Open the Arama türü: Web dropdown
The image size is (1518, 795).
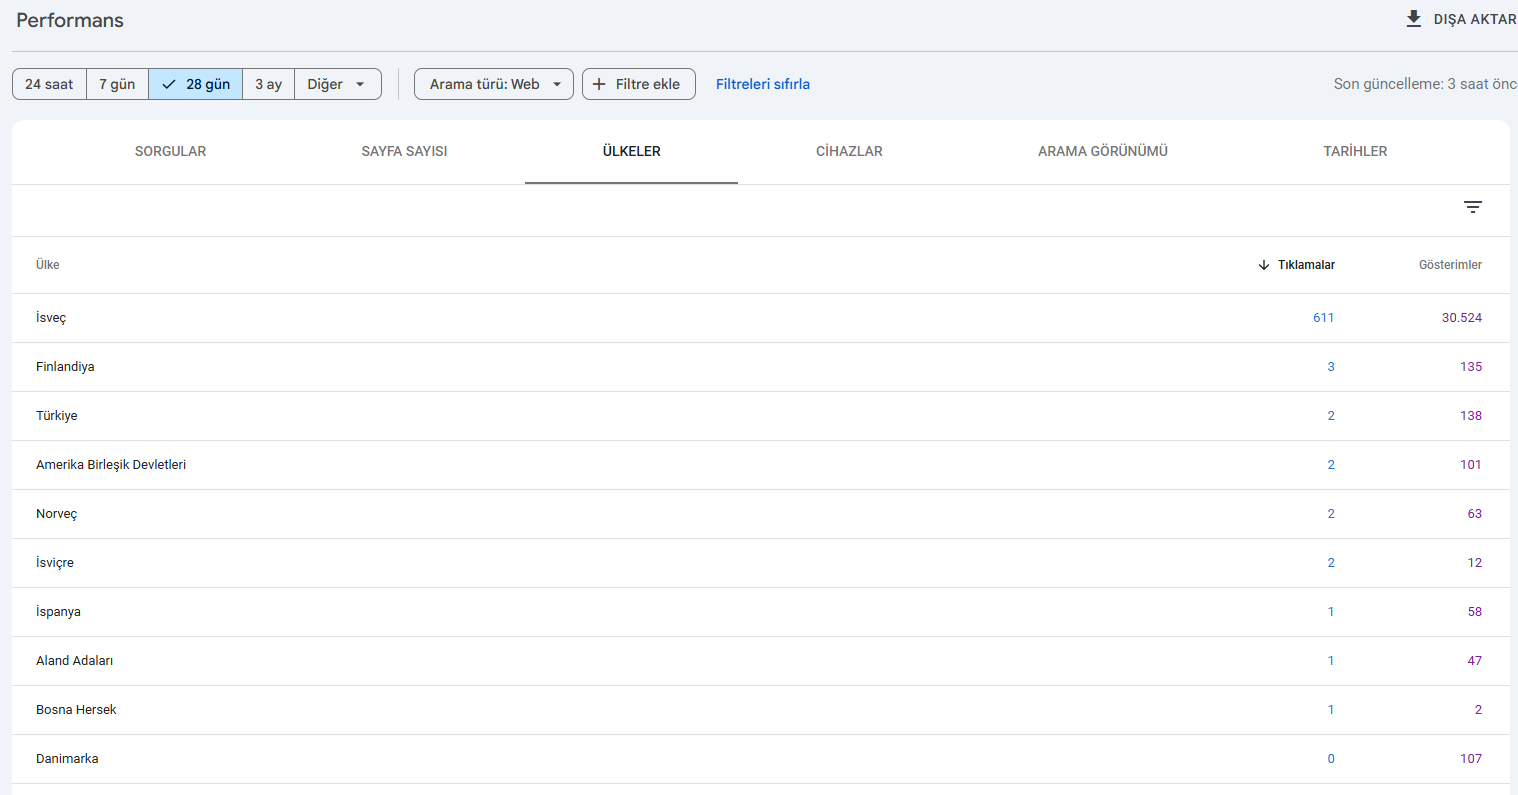(494, 84)
